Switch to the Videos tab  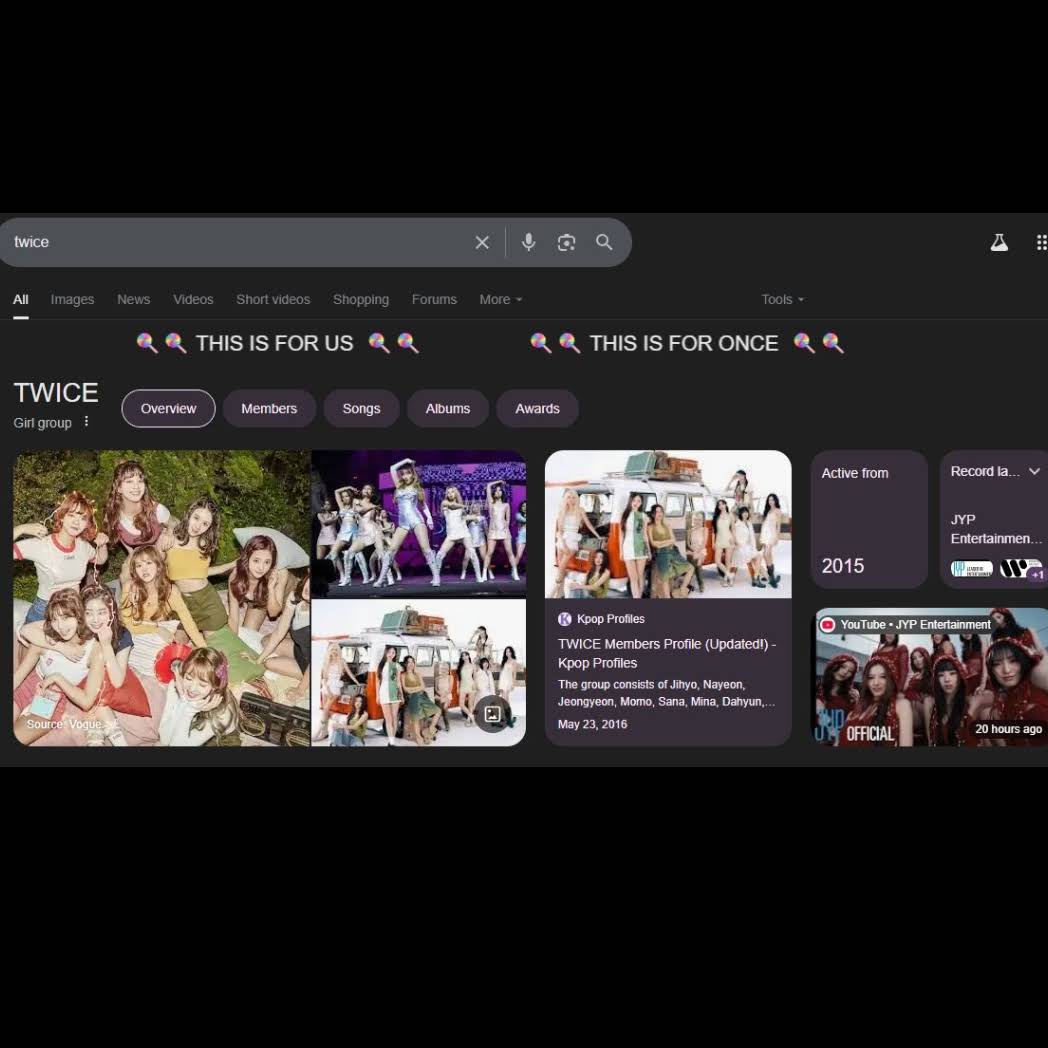(193, 299)
